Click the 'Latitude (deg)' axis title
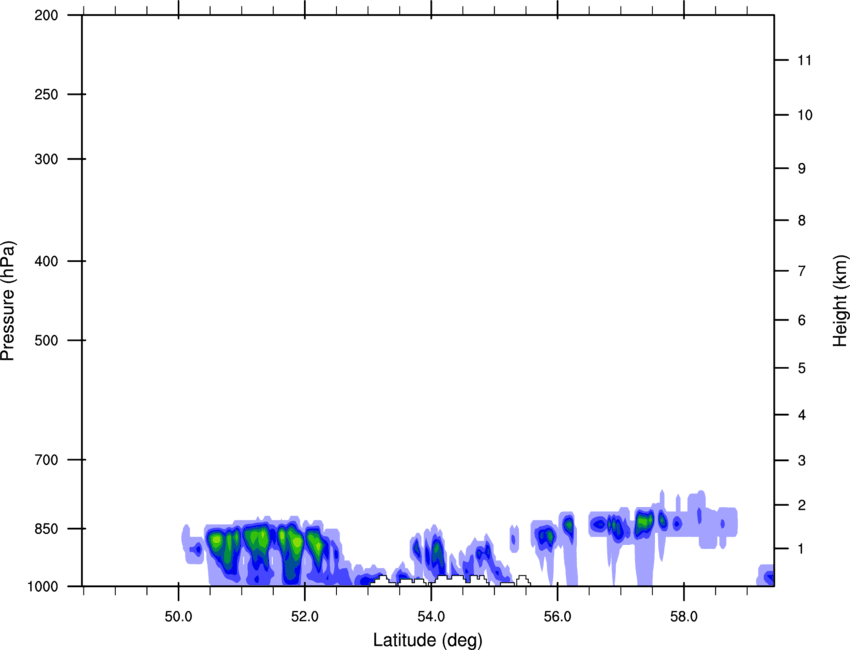The height and width of the screenshot is (650, 850). (427, 640)
